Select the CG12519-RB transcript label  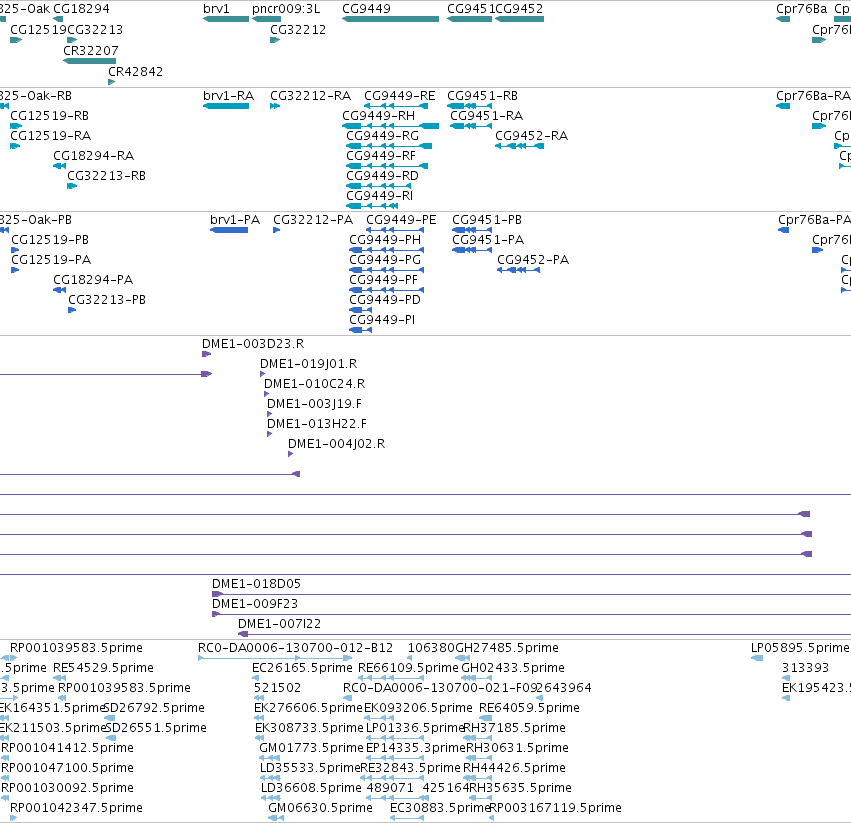pos(49,116)
